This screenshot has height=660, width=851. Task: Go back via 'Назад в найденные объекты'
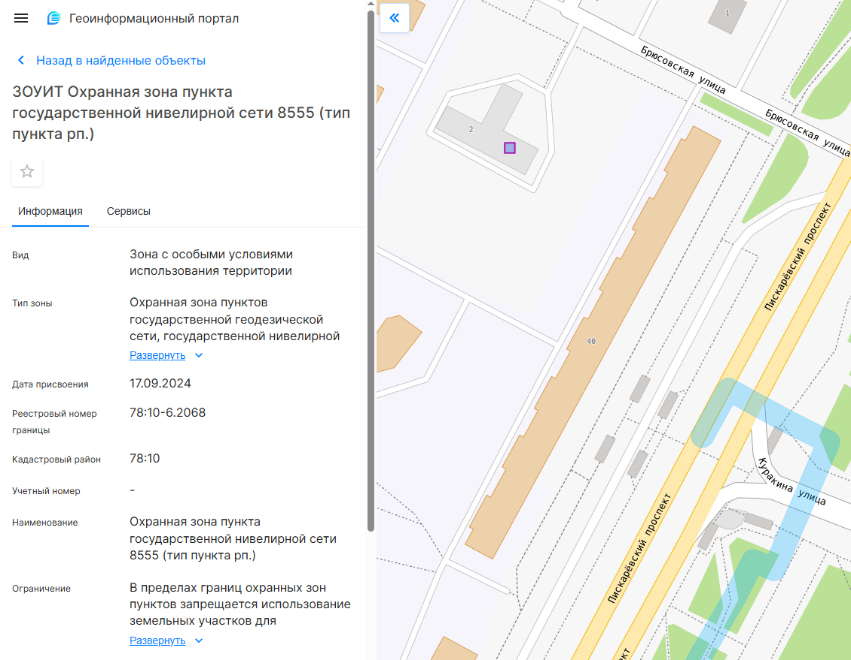120,60
